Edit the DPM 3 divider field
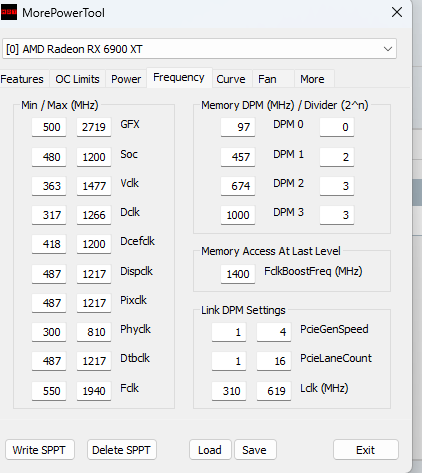 pos(337,215)
